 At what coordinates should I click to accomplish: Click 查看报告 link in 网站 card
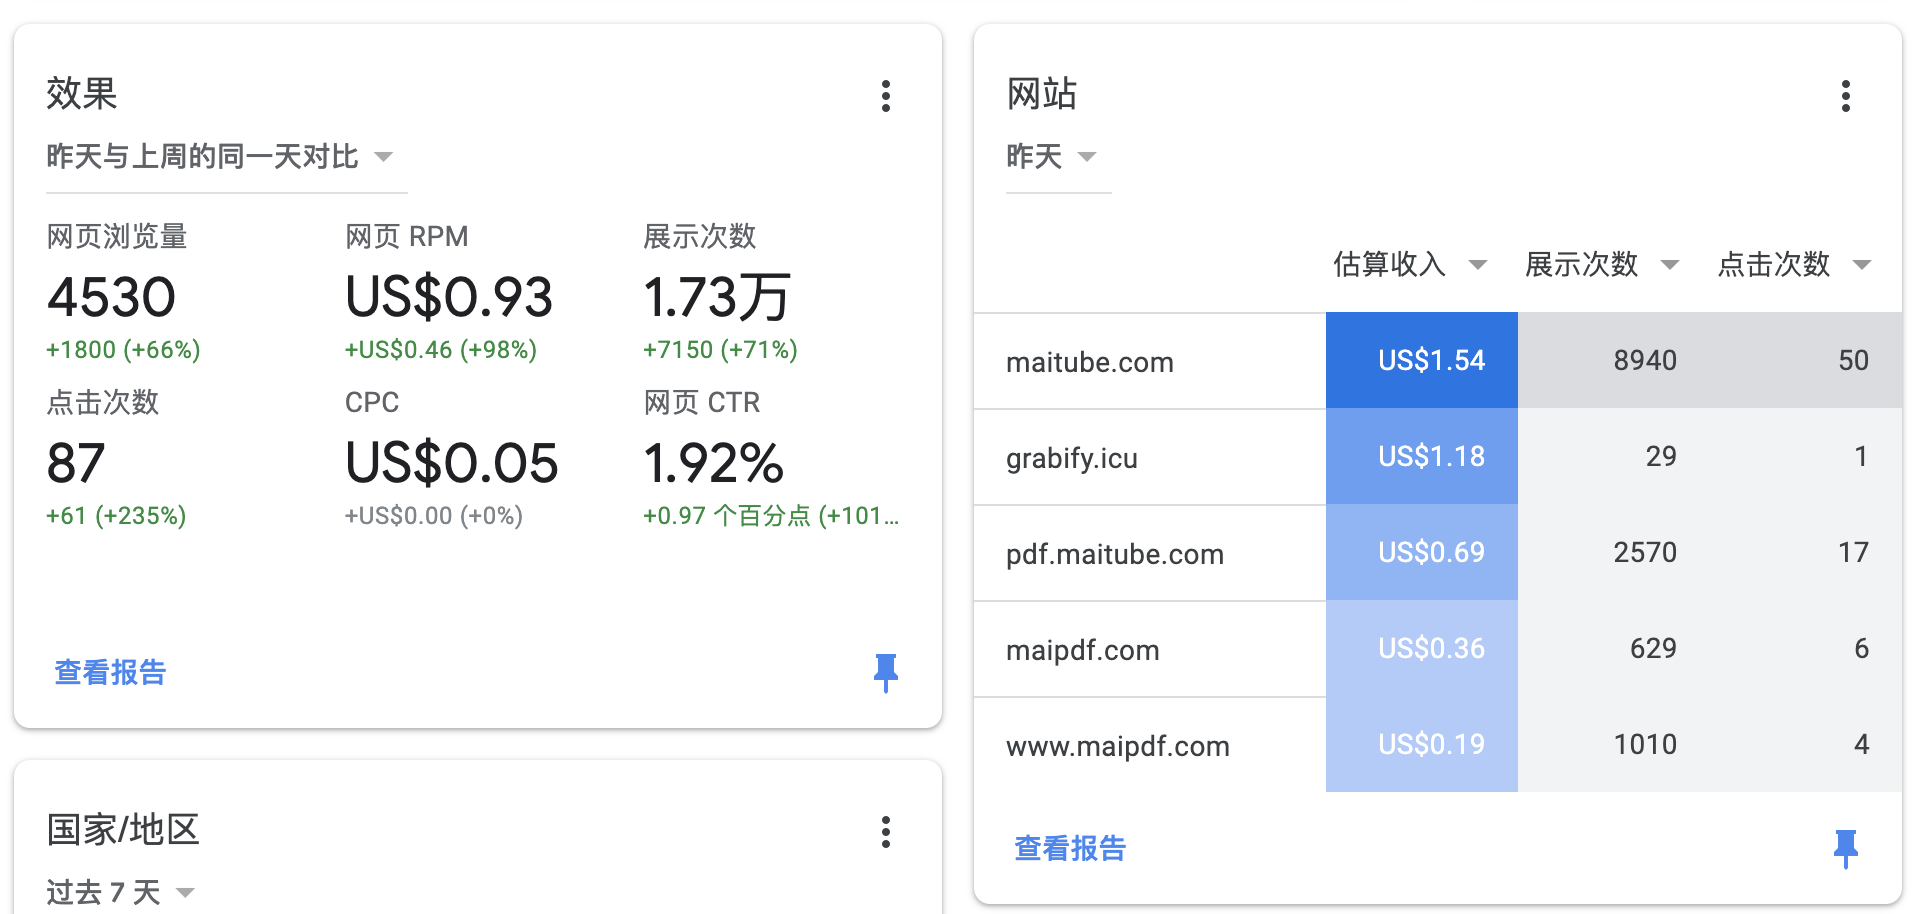point(1070,848)
